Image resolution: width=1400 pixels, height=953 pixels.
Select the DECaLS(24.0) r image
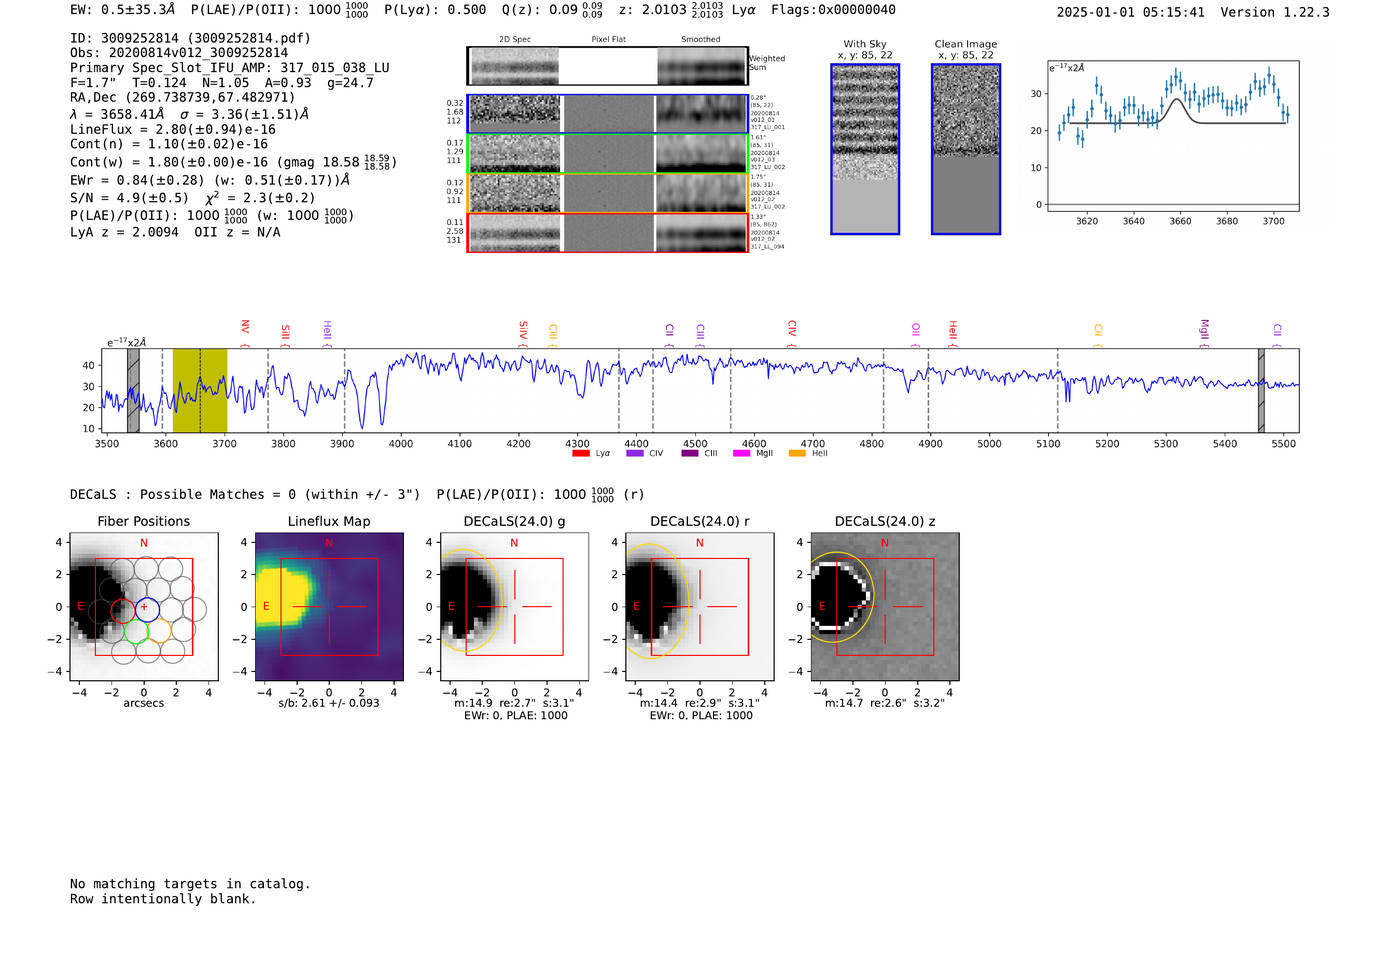700,607
